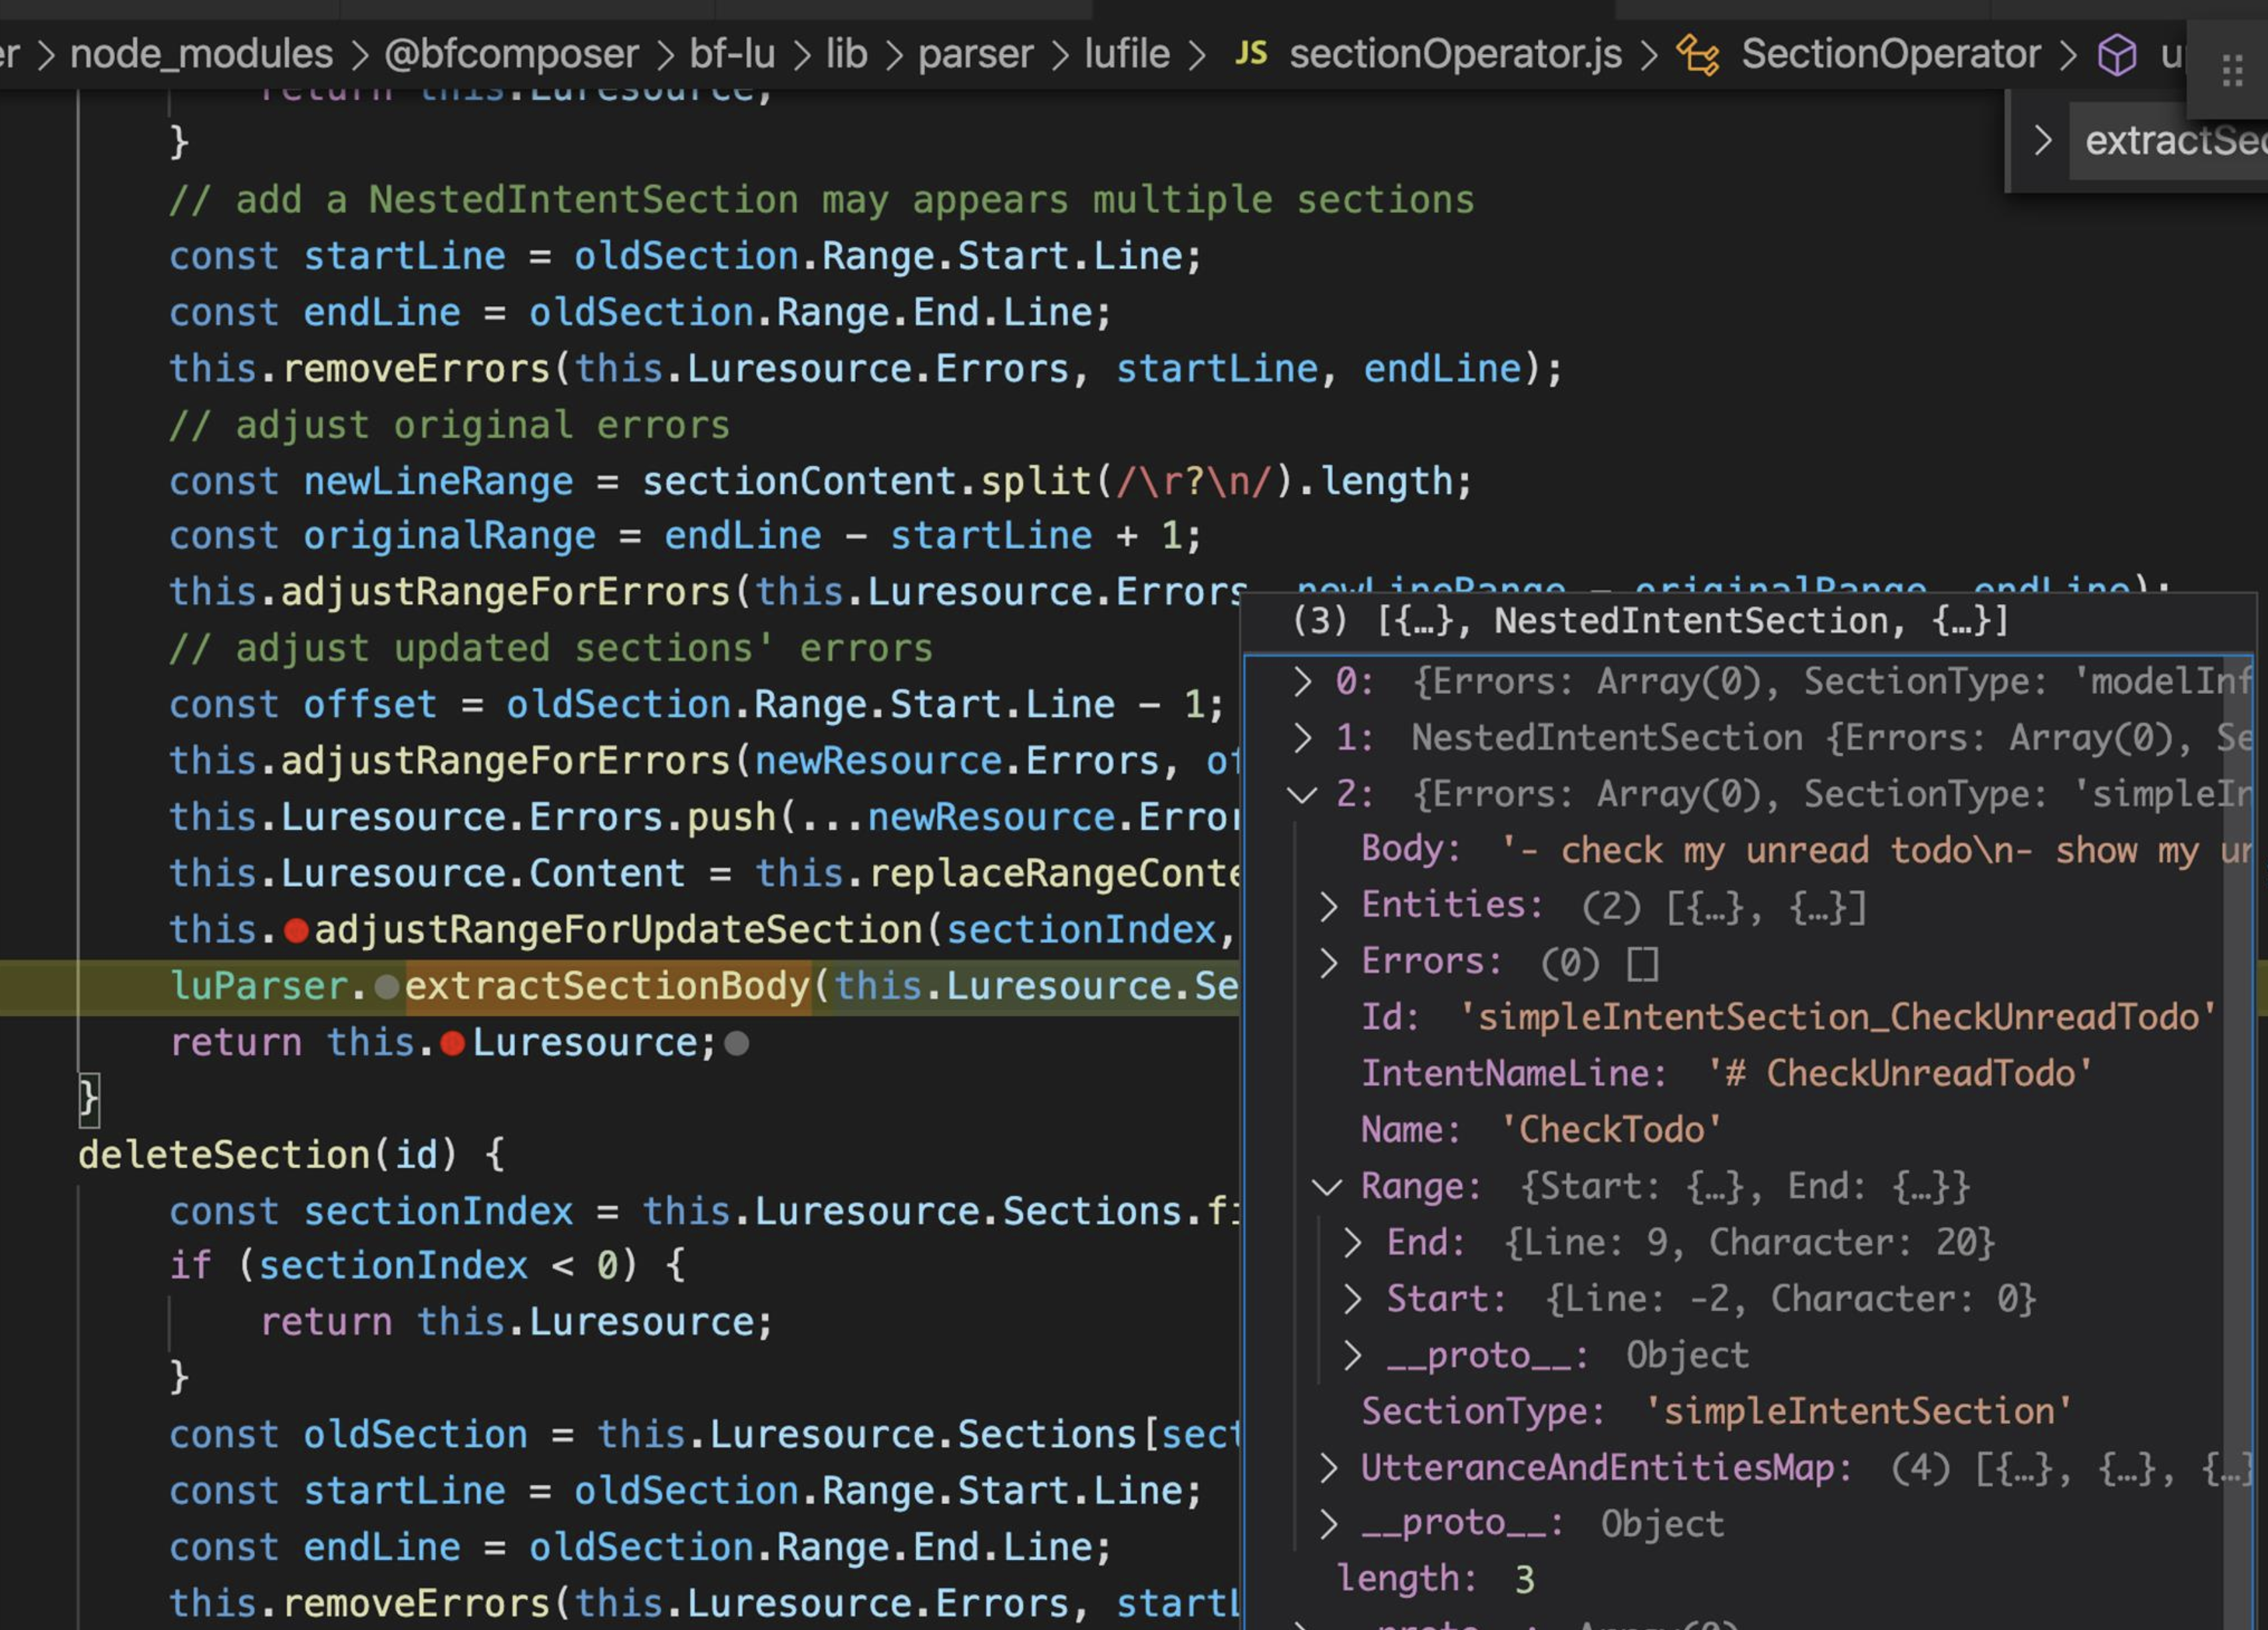Viewport: 2268px width, 1630px height.
Task: Toggle red breakpoint before Luresource return
Action: point(452,1044)
